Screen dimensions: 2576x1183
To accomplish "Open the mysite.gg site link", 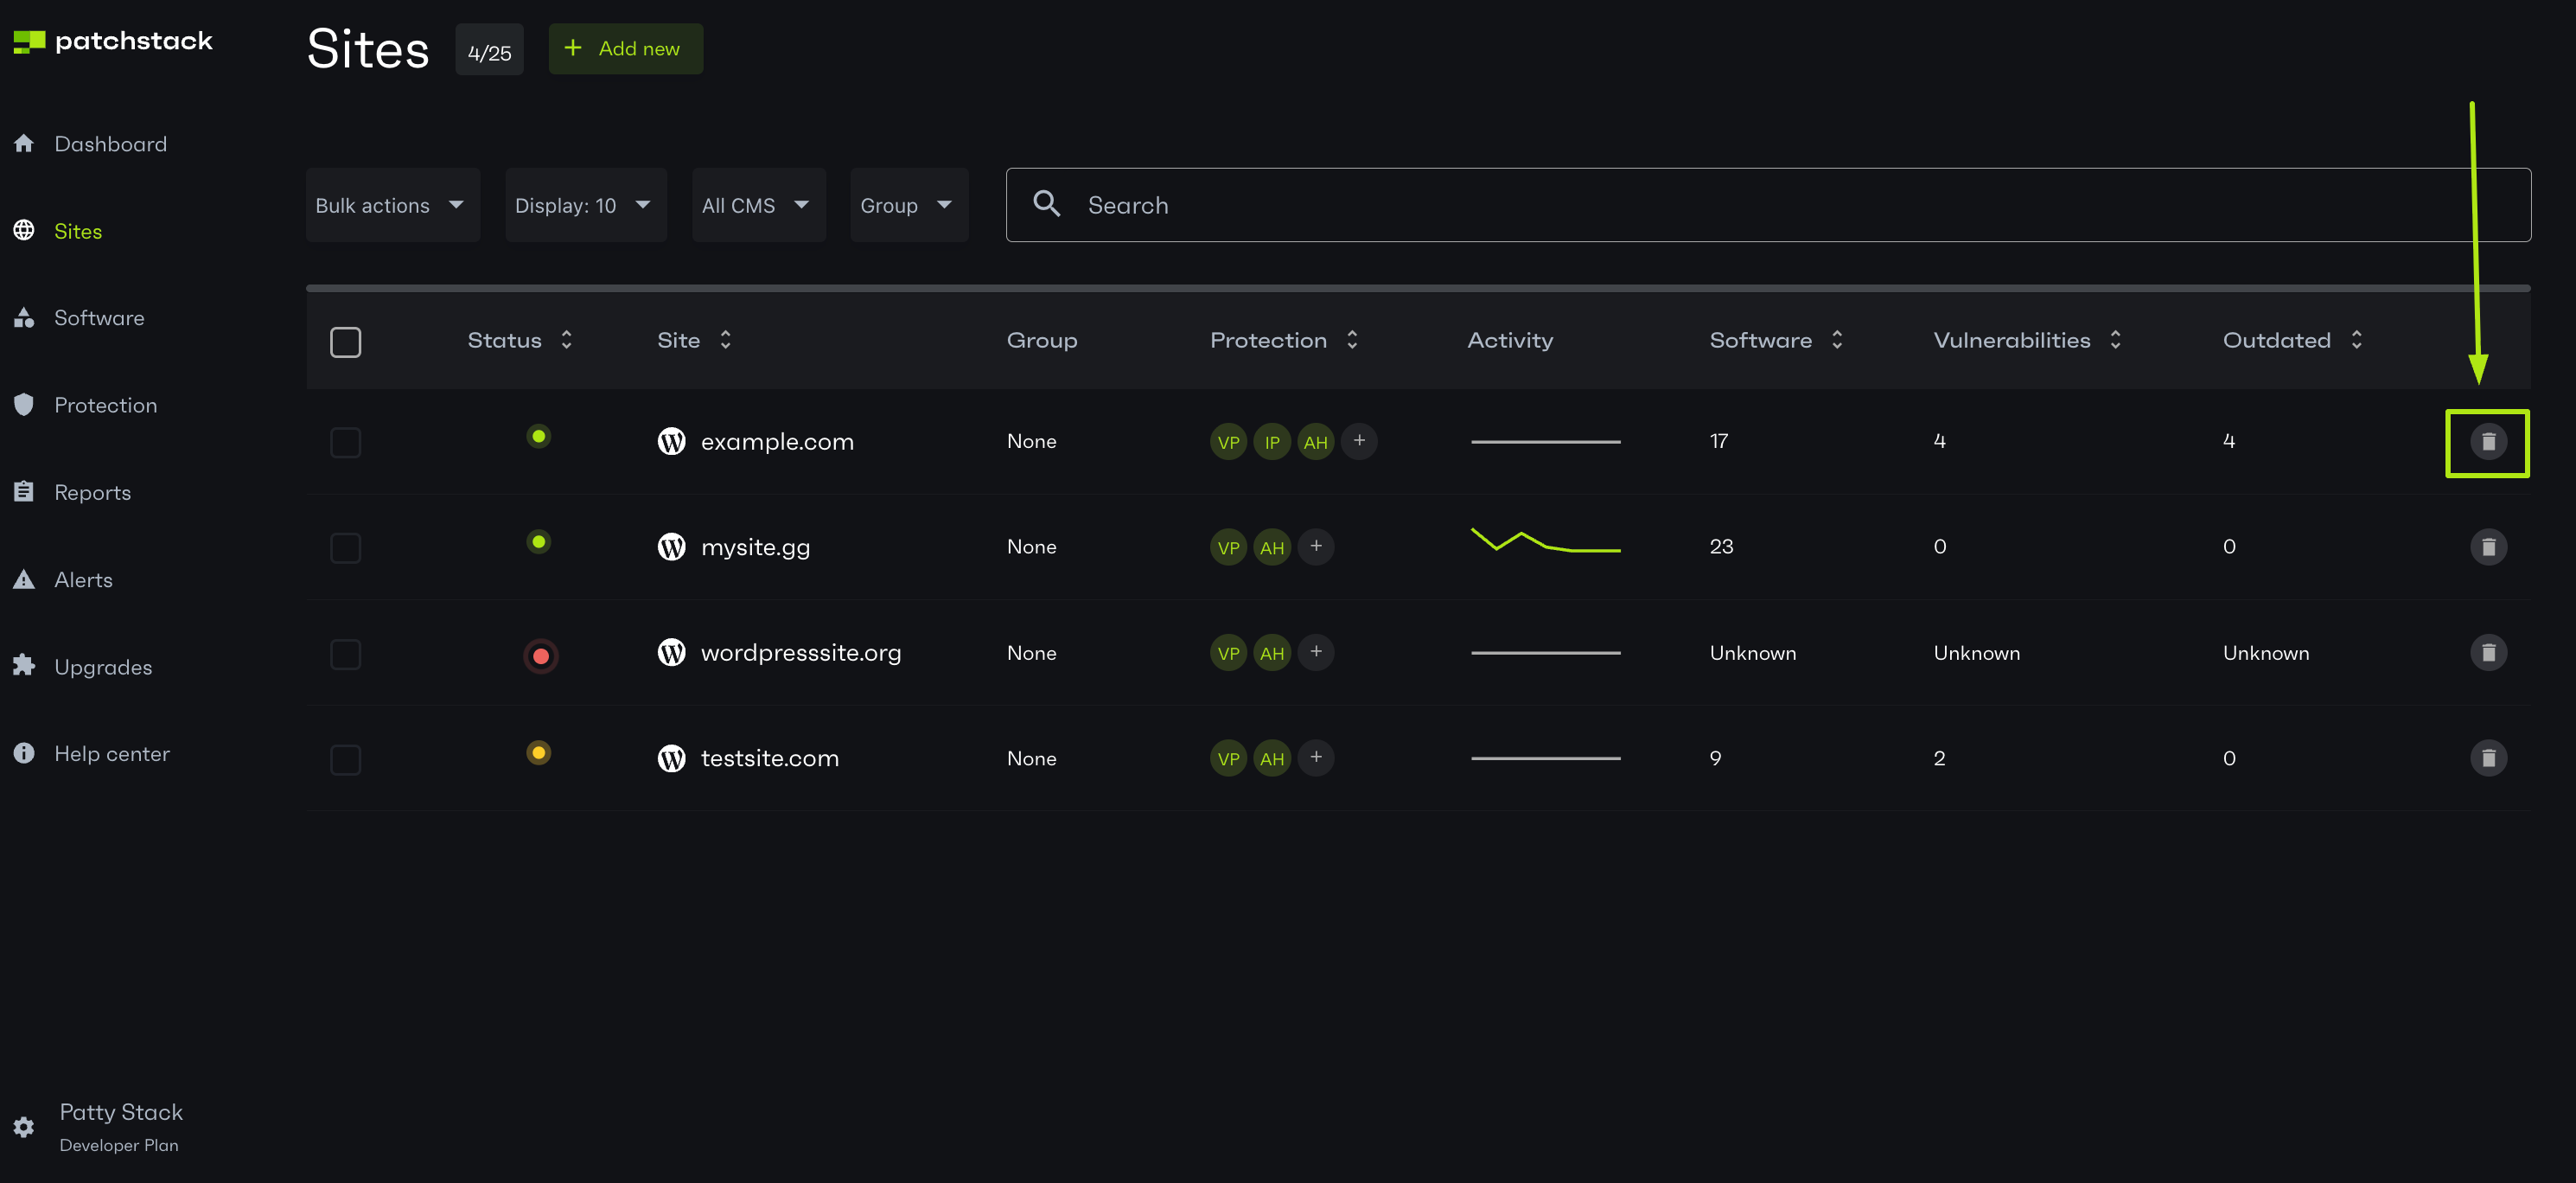I will pyautogui.click(x=755, y=547).
